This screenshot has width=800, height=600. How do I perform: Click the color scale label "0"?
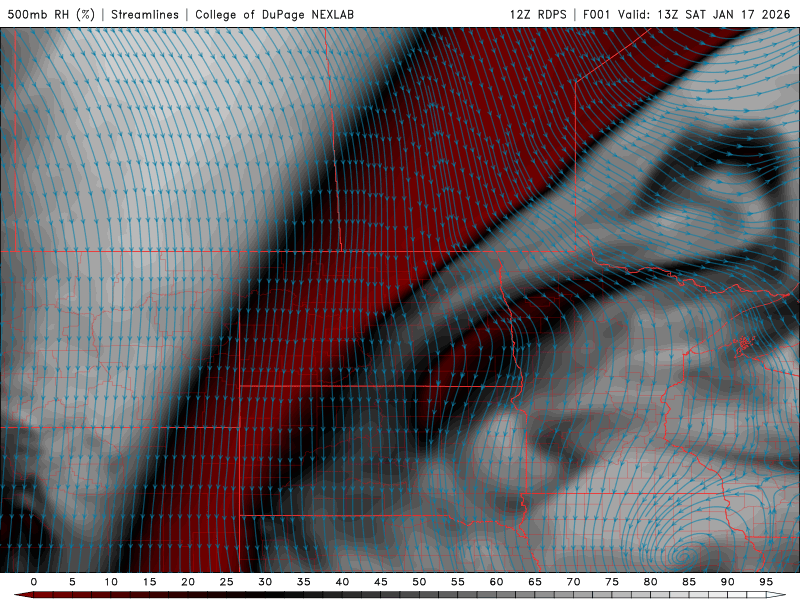click(34, 582)
